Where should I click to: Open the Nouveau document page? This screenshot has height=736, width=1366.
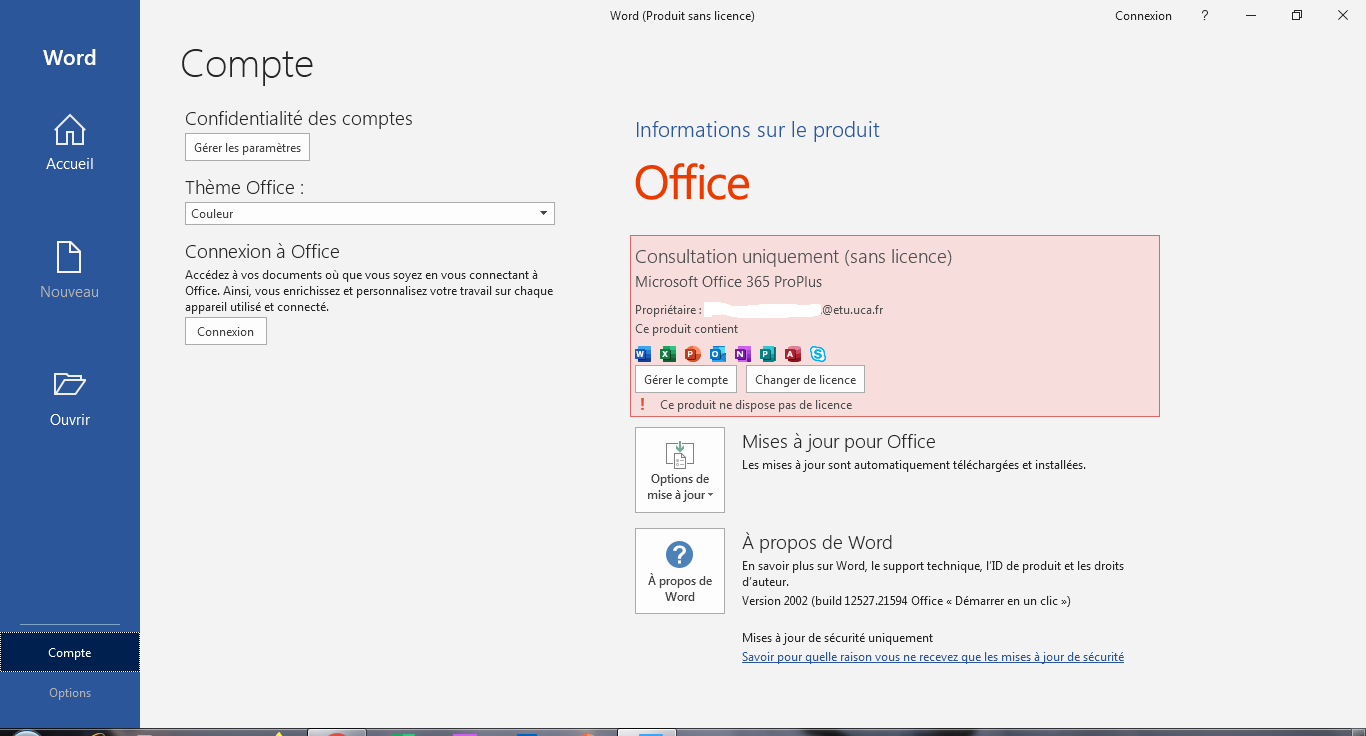70,271
